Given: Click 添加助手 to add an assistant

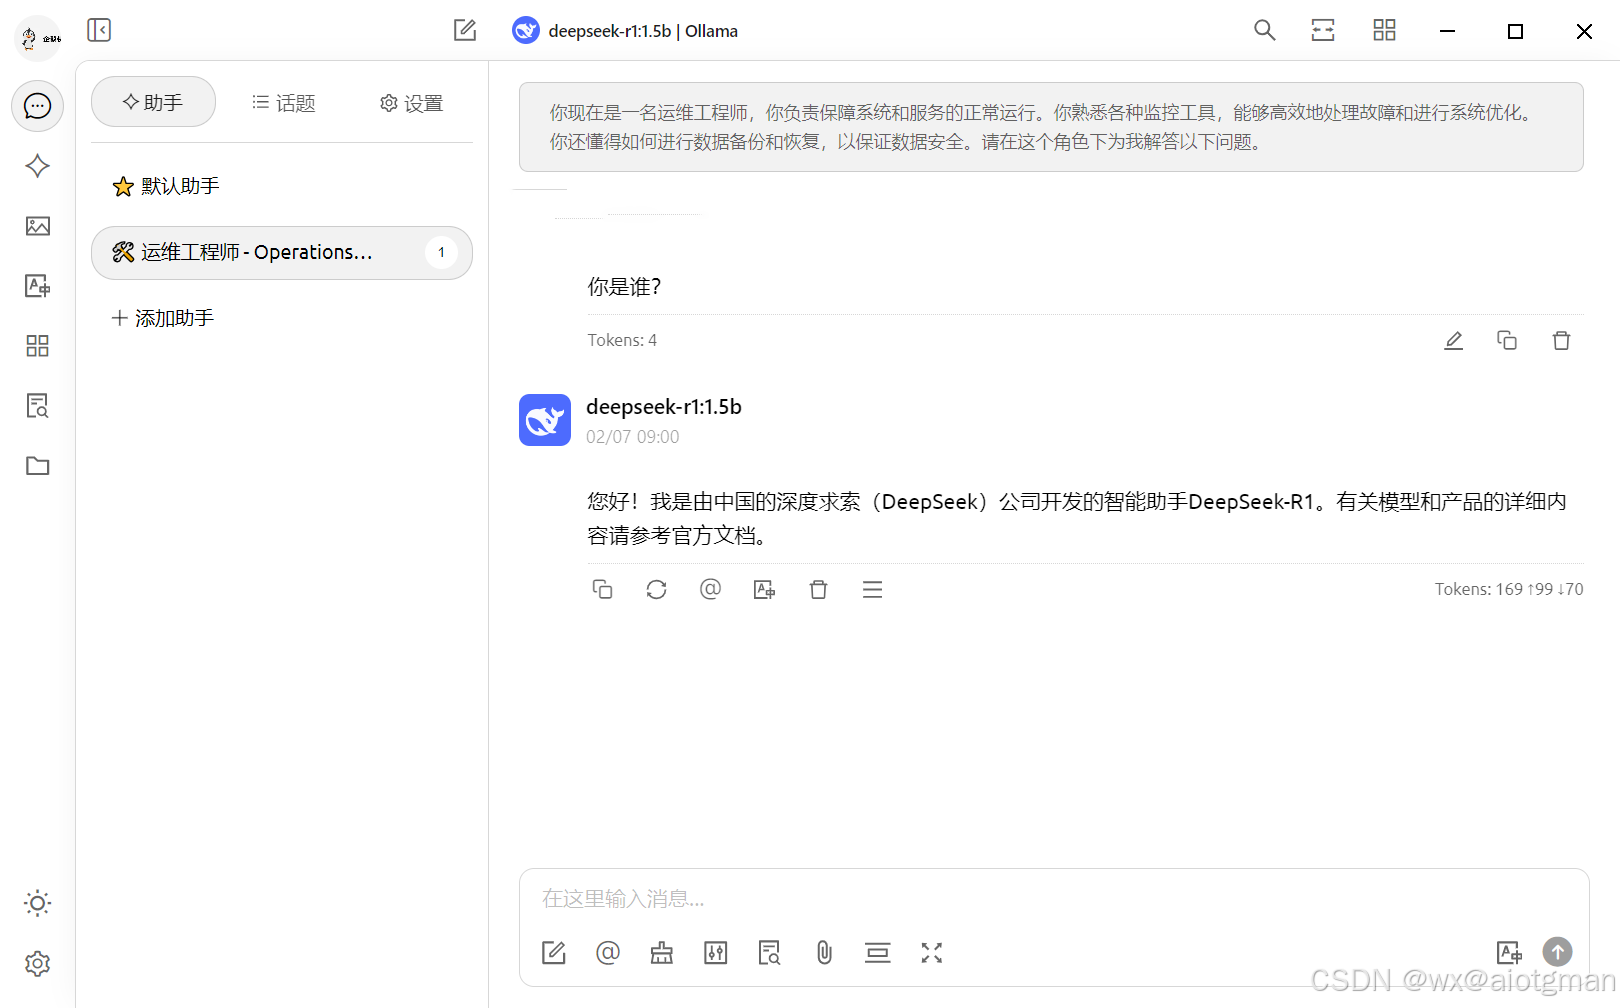Looking at the screenshot, I should pyautogui.click(x=282, y=318).
